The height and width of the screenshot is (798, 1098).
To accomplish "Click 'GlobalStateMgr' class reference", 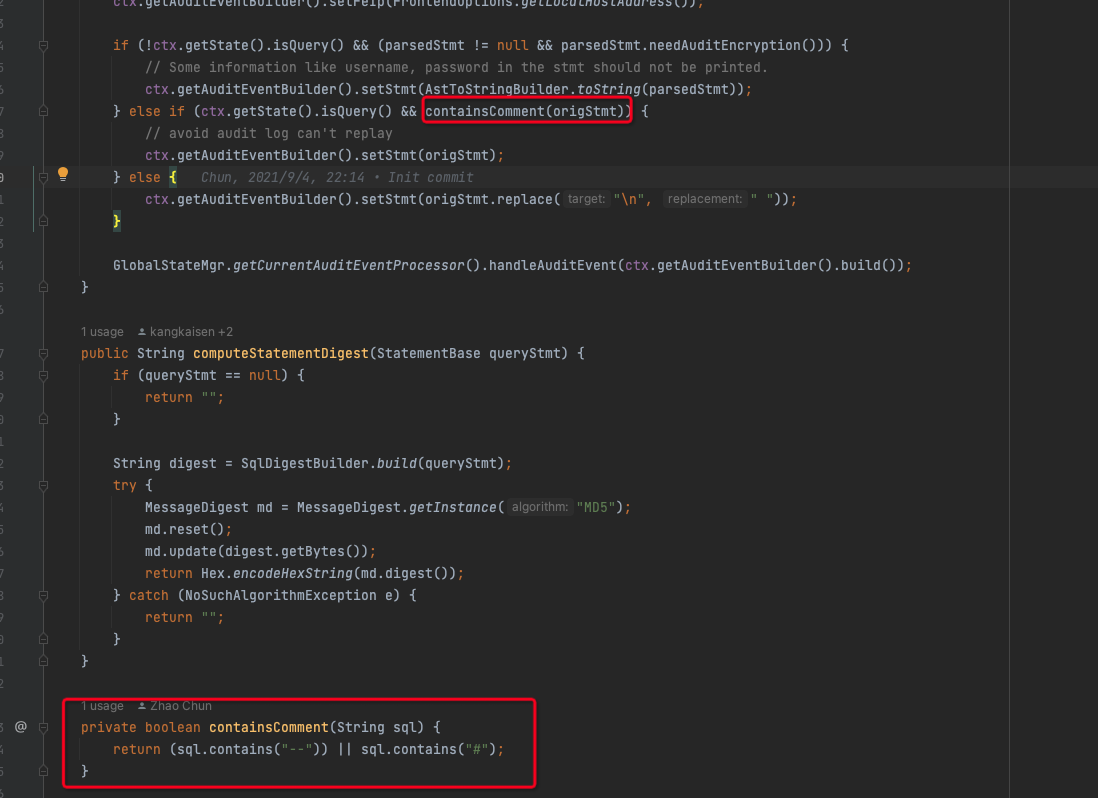I will click(169, 265).
